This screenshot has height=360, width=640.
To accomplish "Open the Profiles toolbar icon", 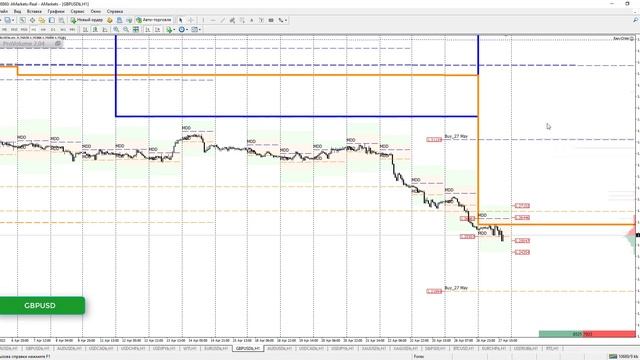I will (7, 20).
